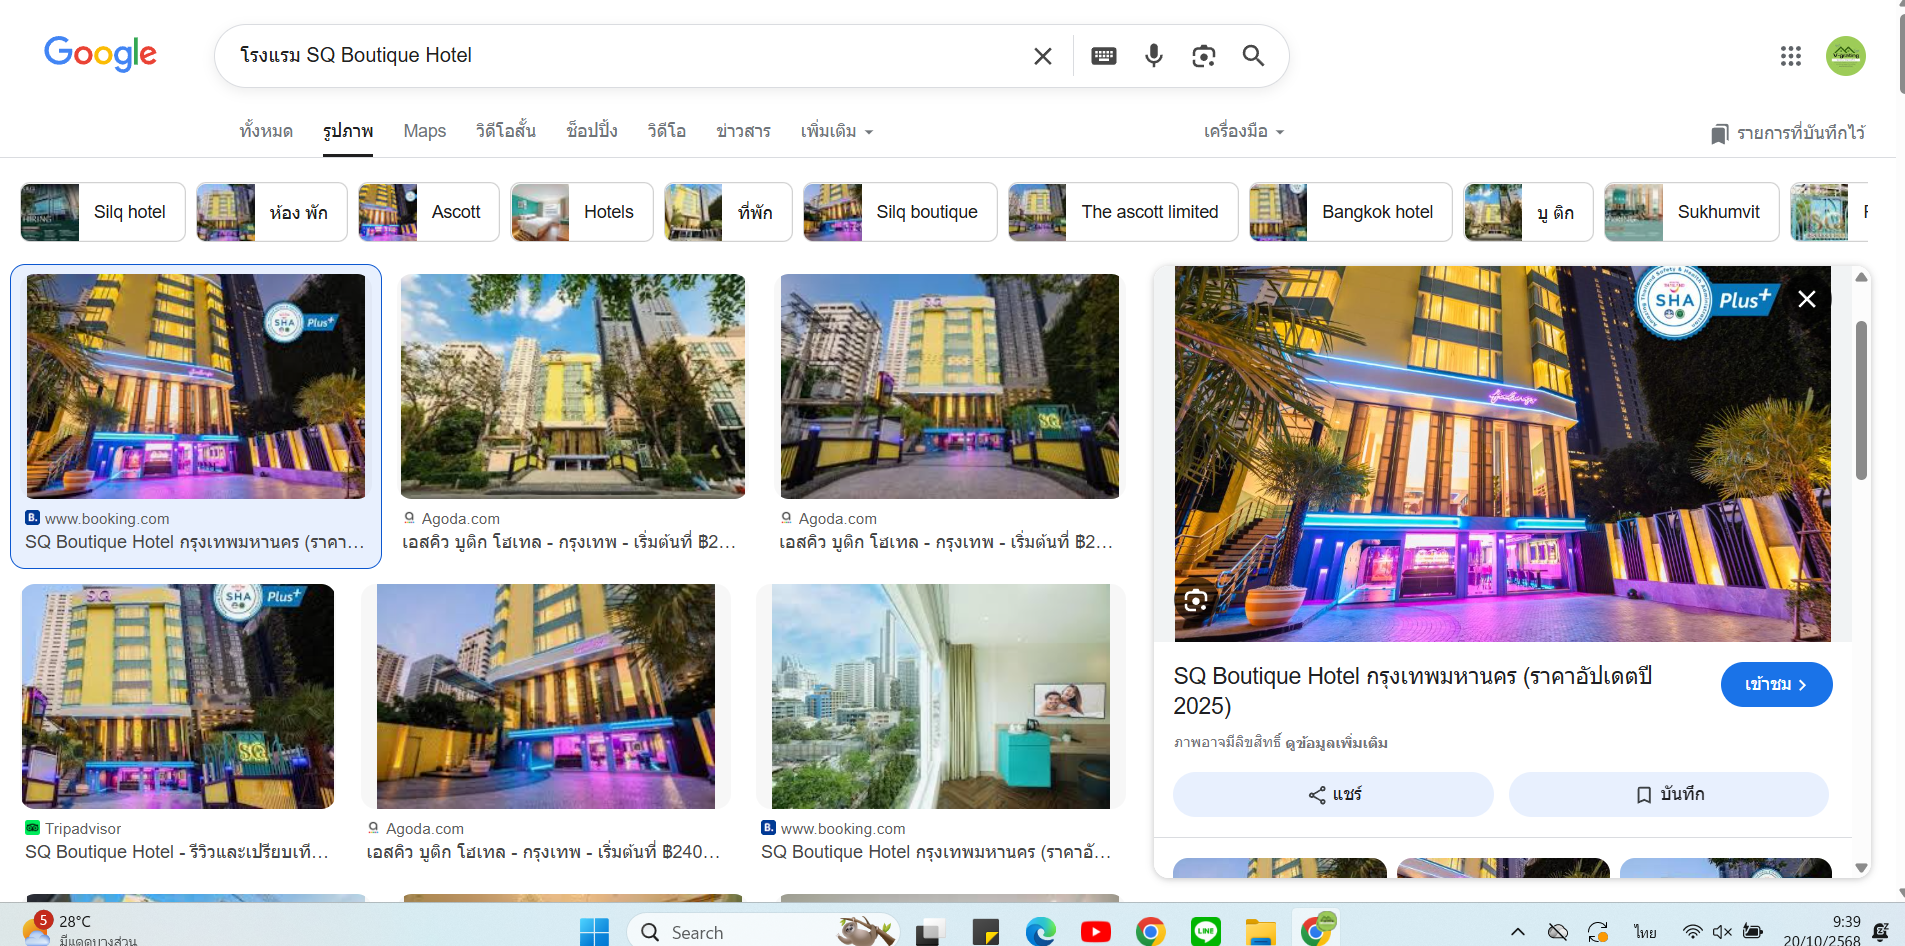Click Lens icon on preview image

1195,600
